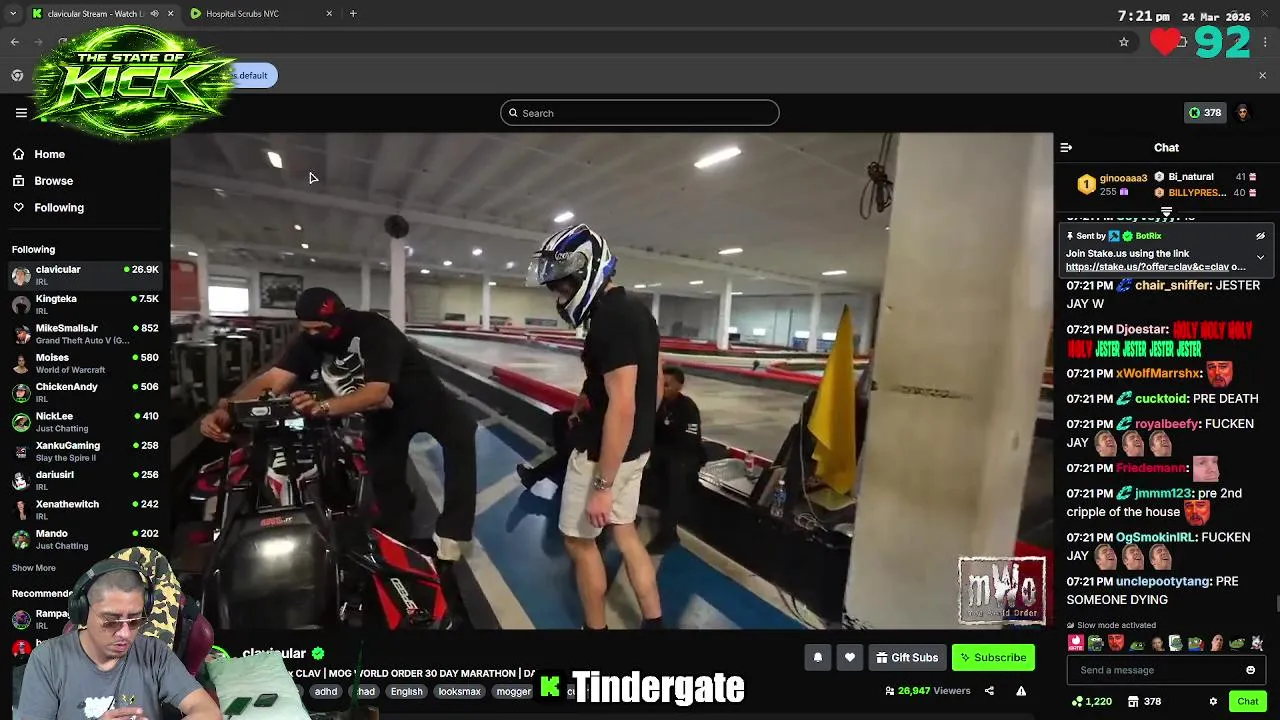1280x720 pixels.
Task: Open NickLee channel in Following list
Action: pyautogui.click(x=85, y=421)
